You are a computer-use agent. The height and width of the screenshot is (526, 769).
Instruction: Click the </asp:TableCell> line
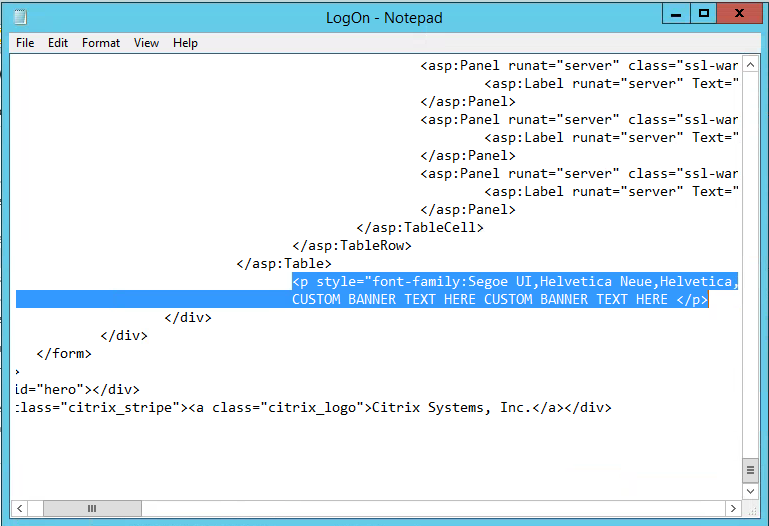tap(420, 227)
